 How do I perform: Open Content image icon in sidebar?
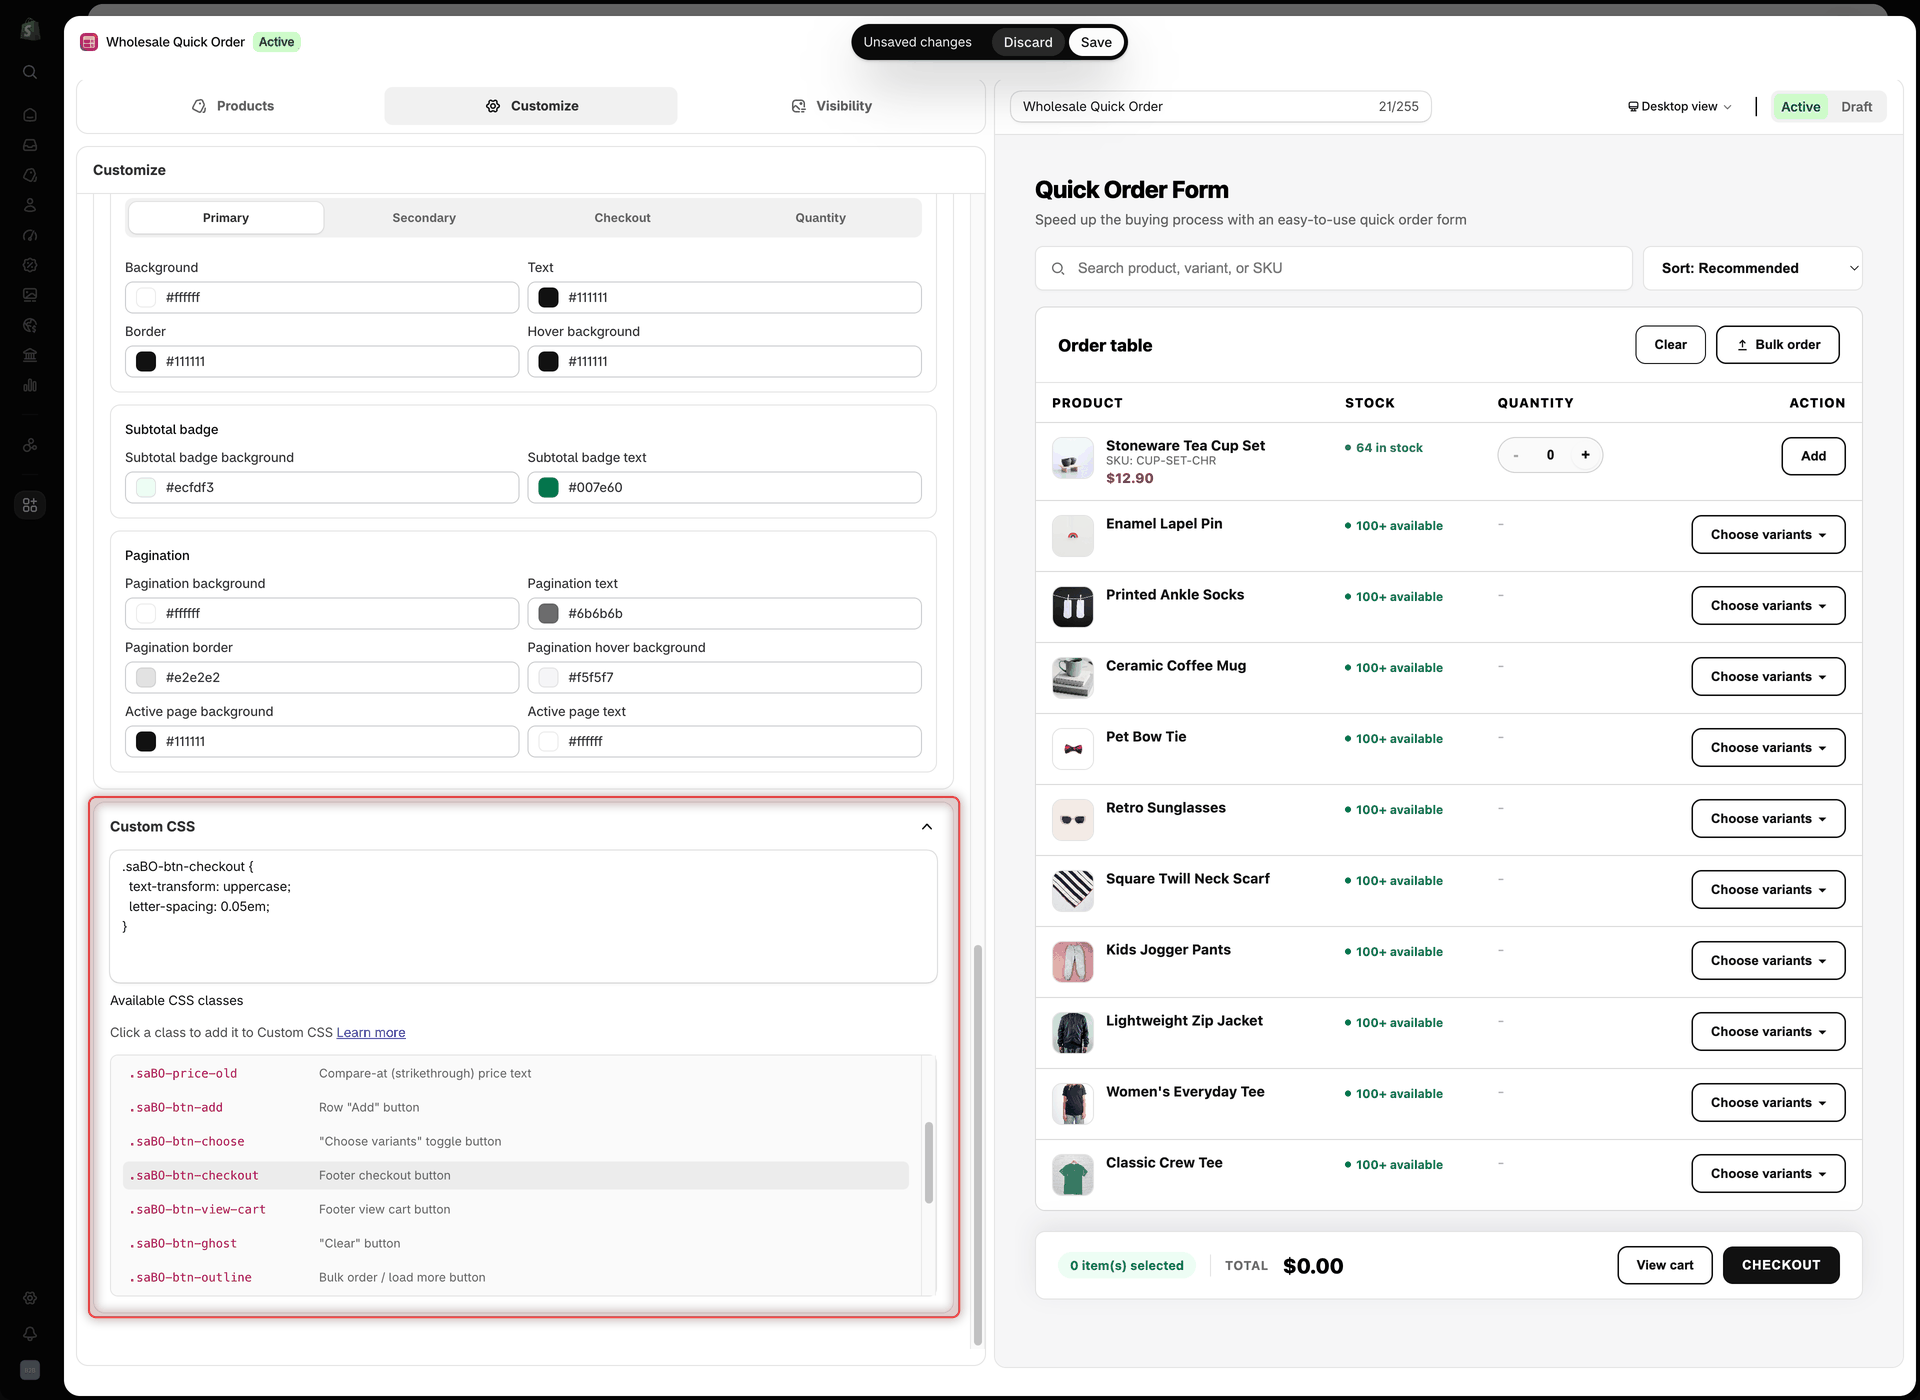pyautogui.click(x=30, y=295)
